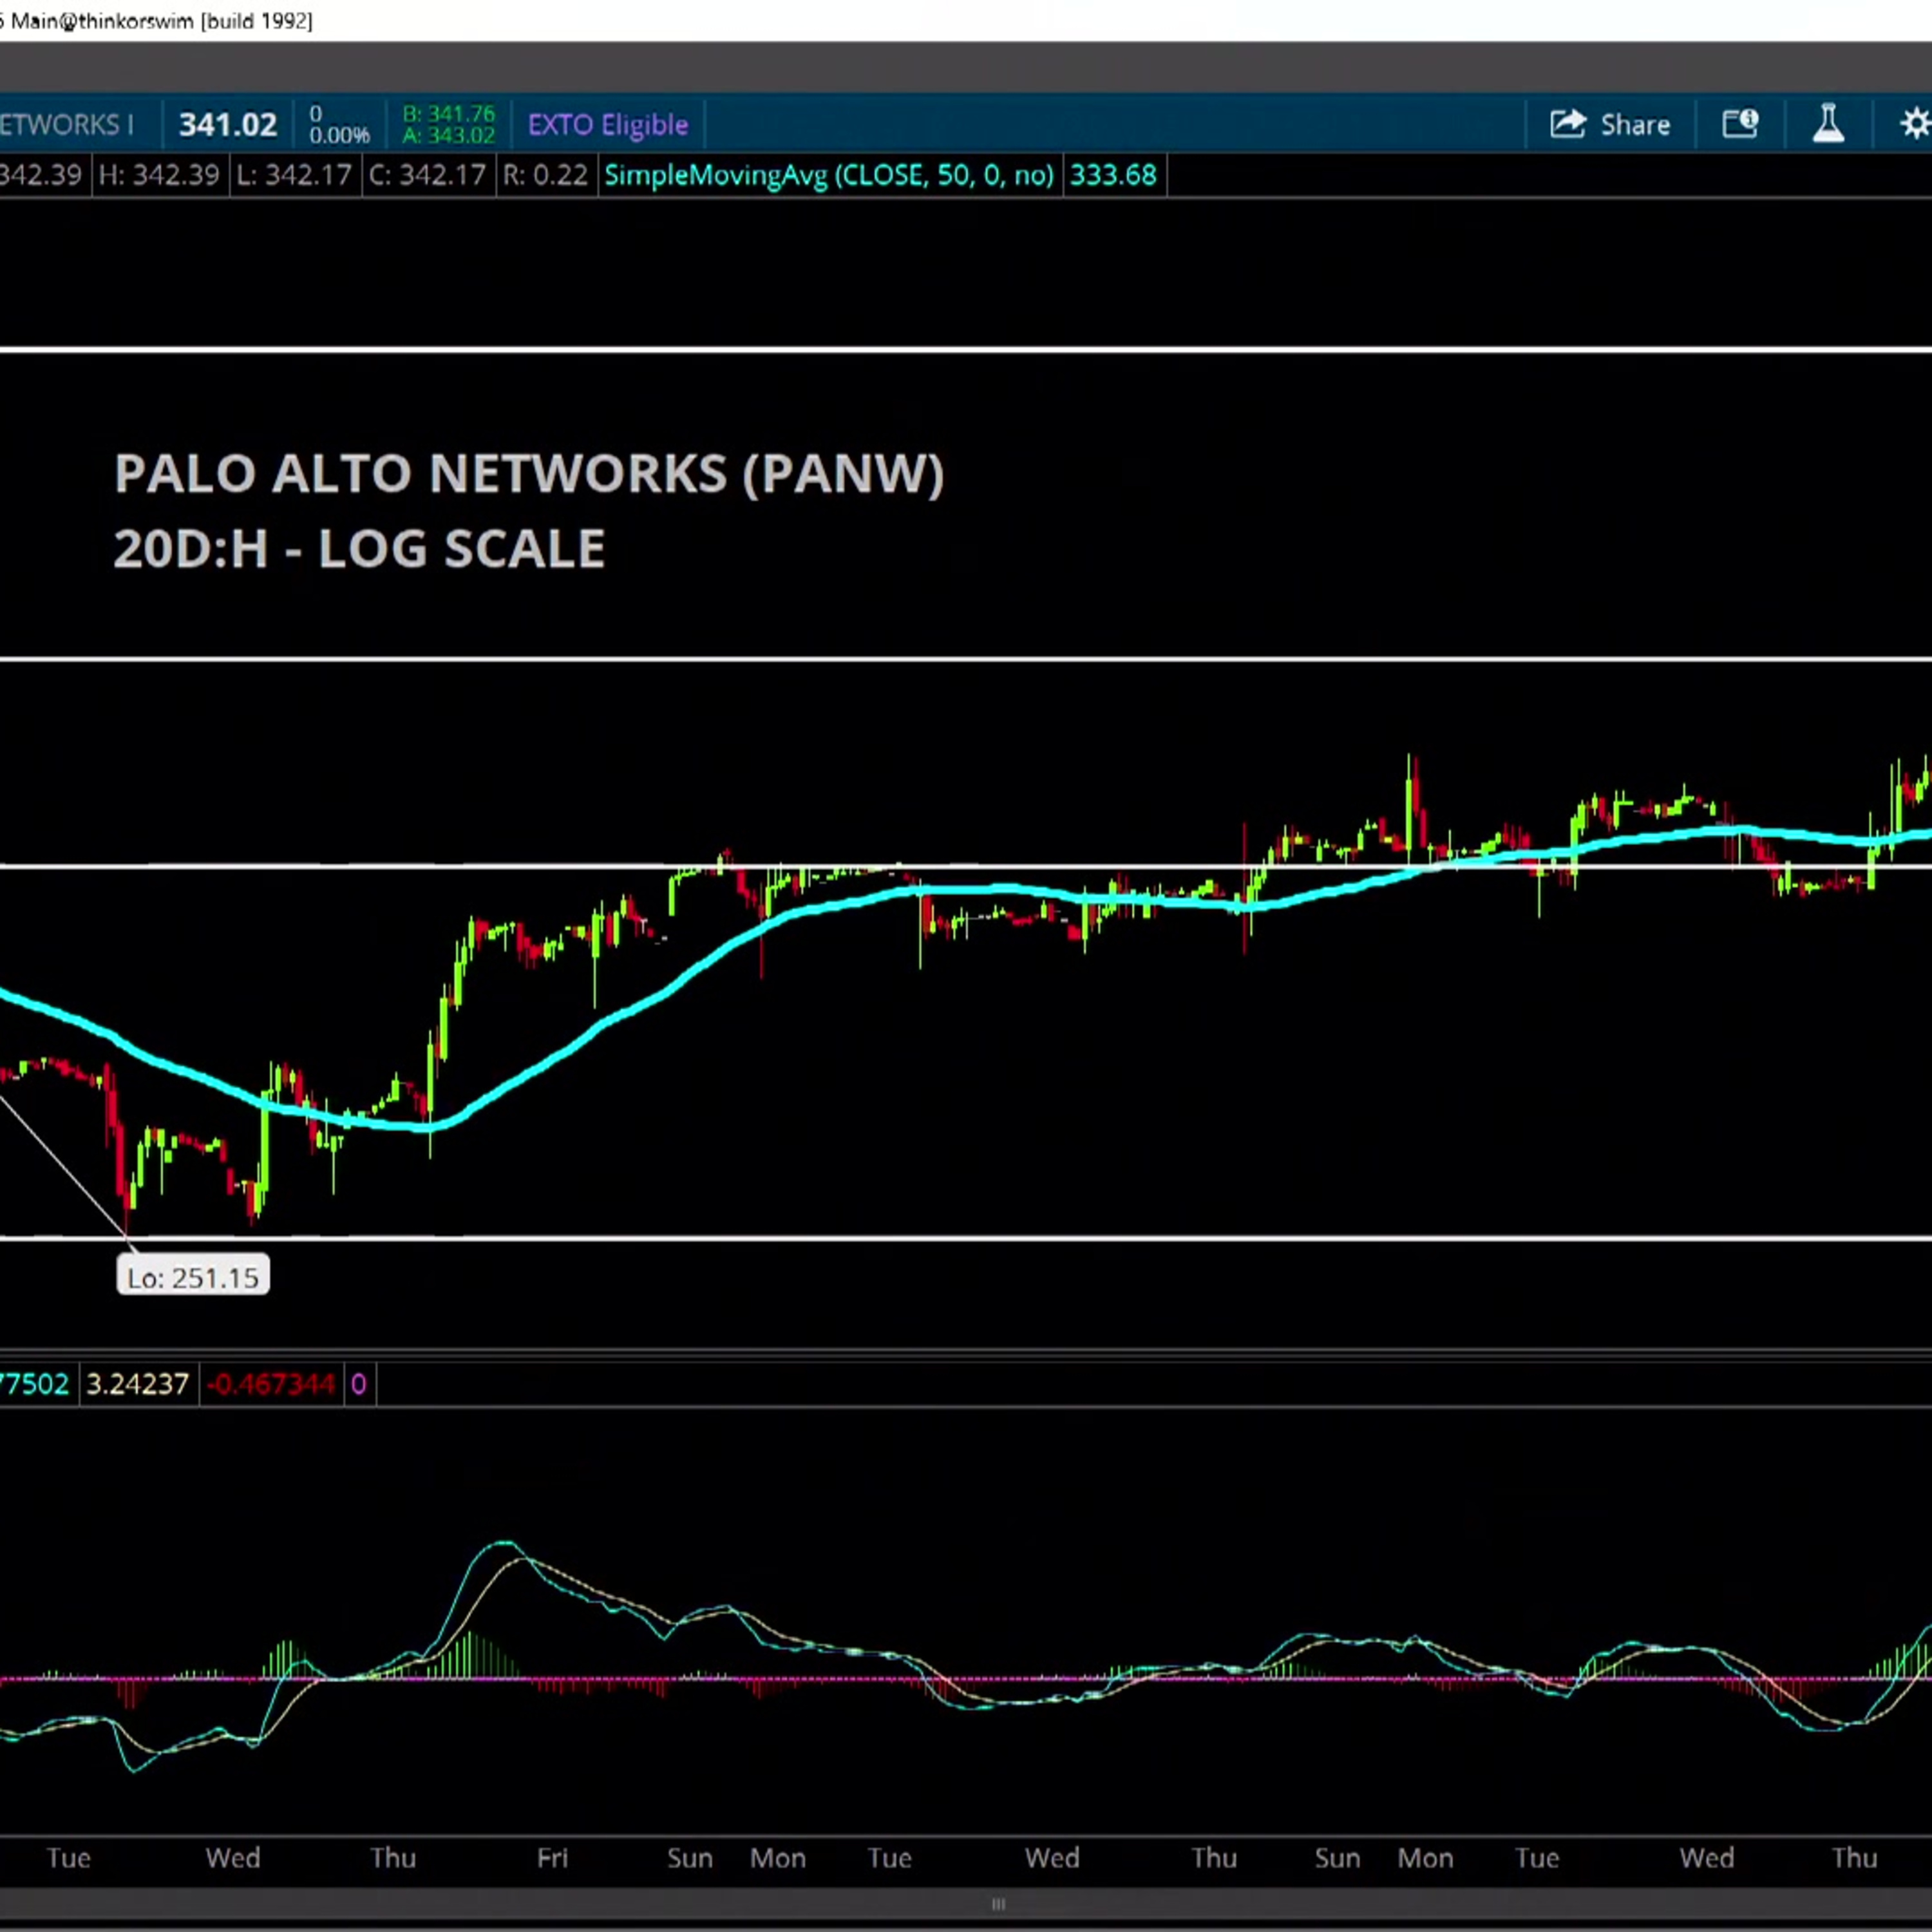
Task: Click the Lo: 251.15 price bubble
Action: click(x=193, y=1277)
